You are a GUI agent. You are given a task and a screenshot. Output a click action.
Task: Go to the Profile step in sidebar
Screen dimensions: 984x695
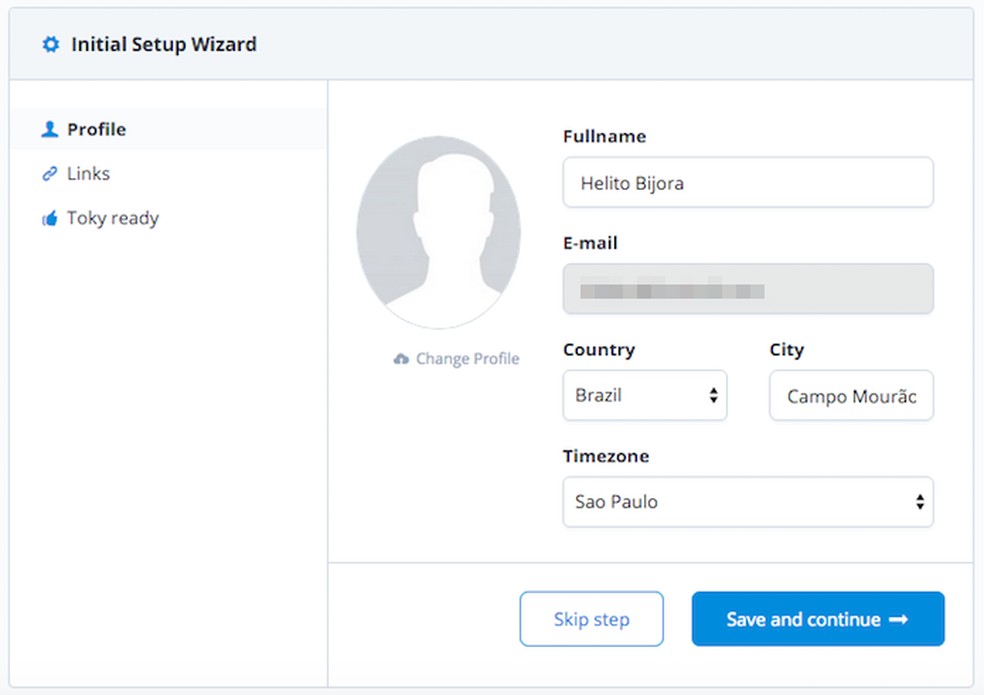point(96,130)
